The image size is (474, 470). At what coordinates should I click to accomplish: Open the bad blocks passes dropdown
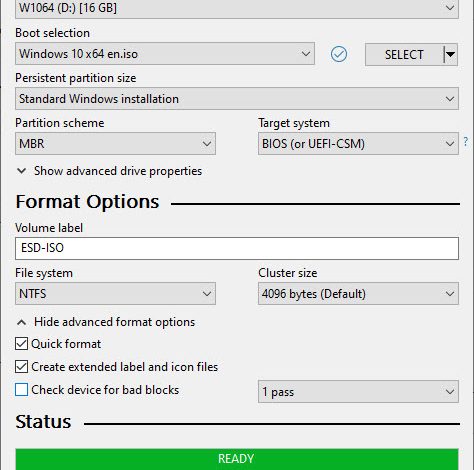[x=358, y=392]
